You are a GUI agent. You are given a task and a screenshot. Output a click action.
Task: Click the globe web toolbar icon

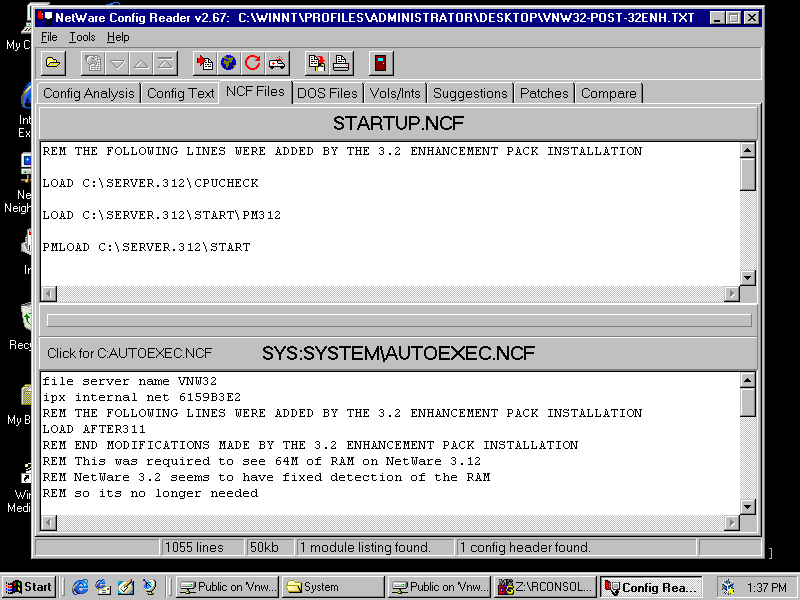[x=229, y=63]
